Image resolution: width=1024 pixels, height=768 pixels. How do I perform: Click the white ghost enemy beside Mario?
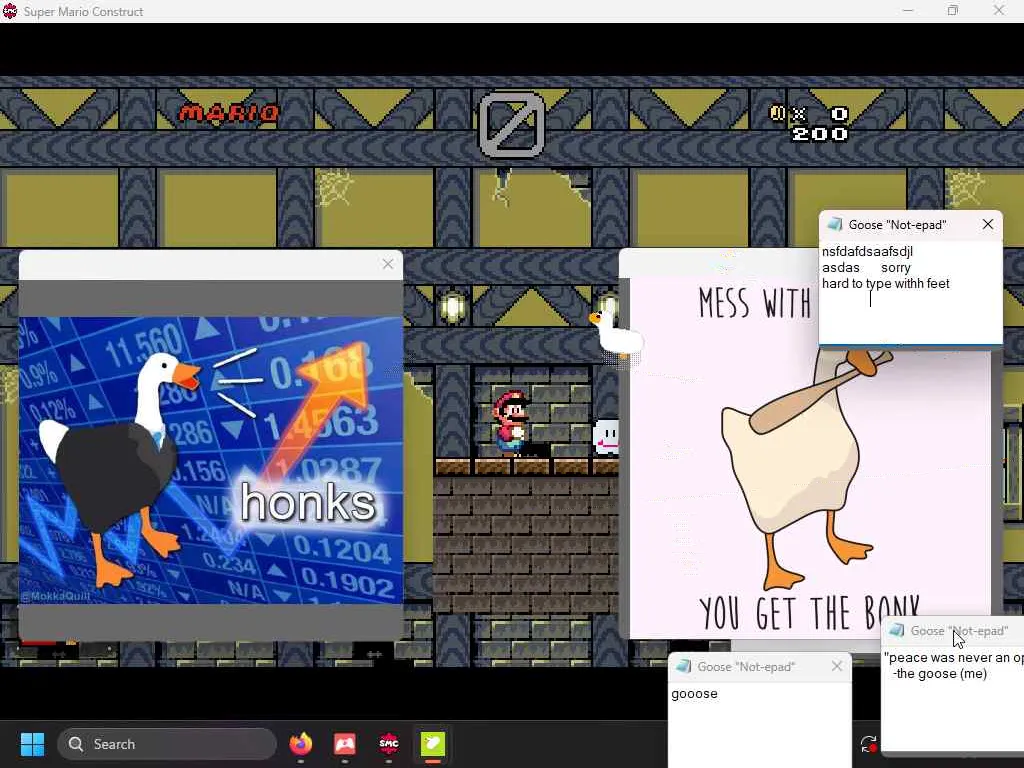pyautogui.click(x=605, y=436)
